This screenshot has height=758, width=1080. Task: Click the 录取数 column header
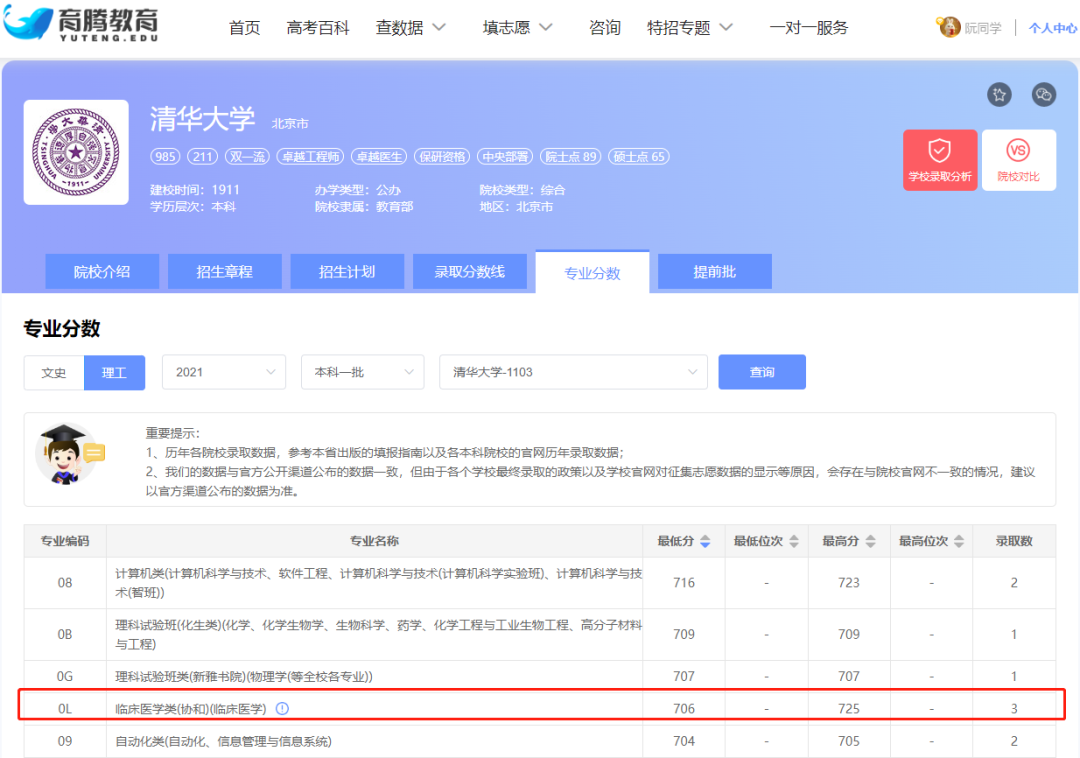(1014, 541)
